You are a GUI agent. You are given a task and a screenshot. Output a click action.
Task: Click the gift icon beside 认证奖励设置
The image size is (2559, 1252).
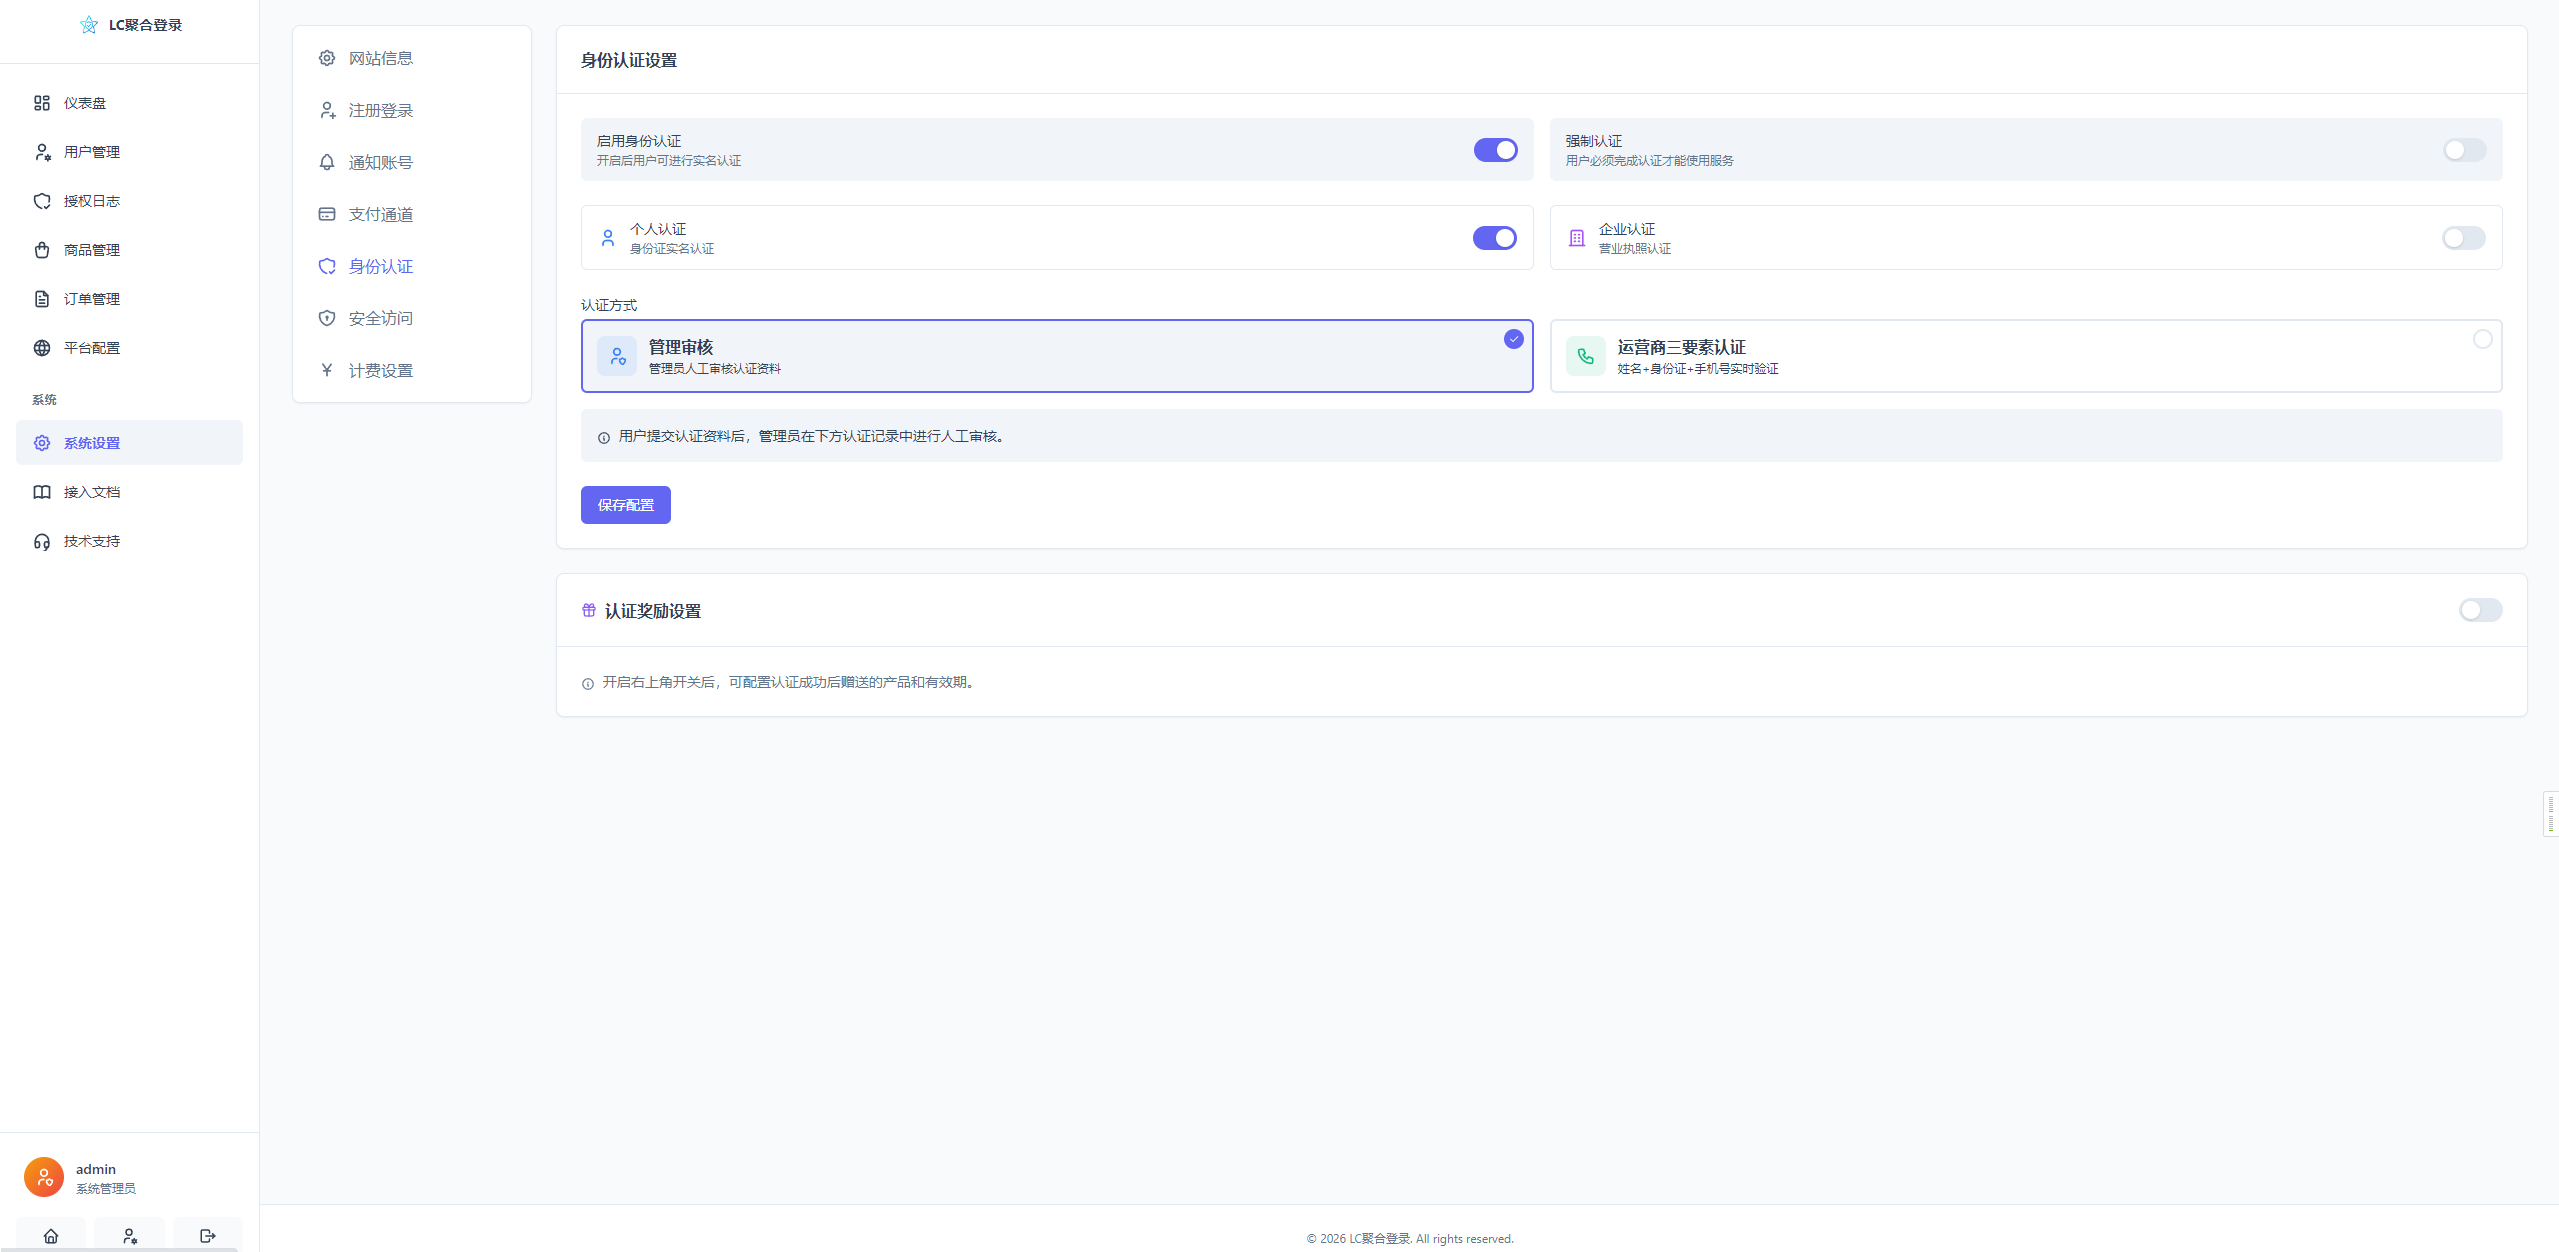[x=589, y=610]
